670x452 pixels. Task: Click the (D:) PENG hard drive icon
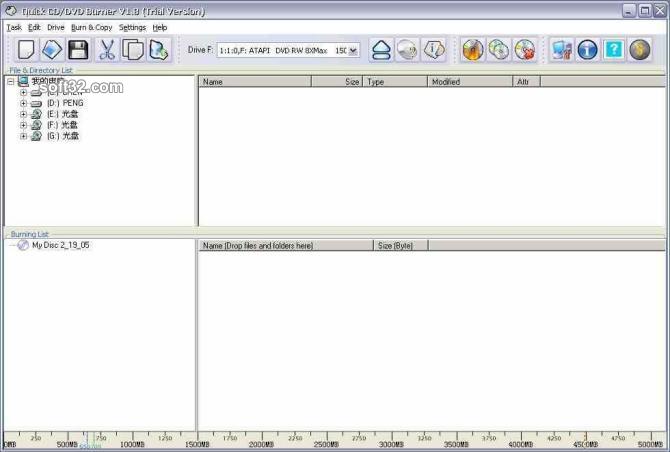(37, 103)
